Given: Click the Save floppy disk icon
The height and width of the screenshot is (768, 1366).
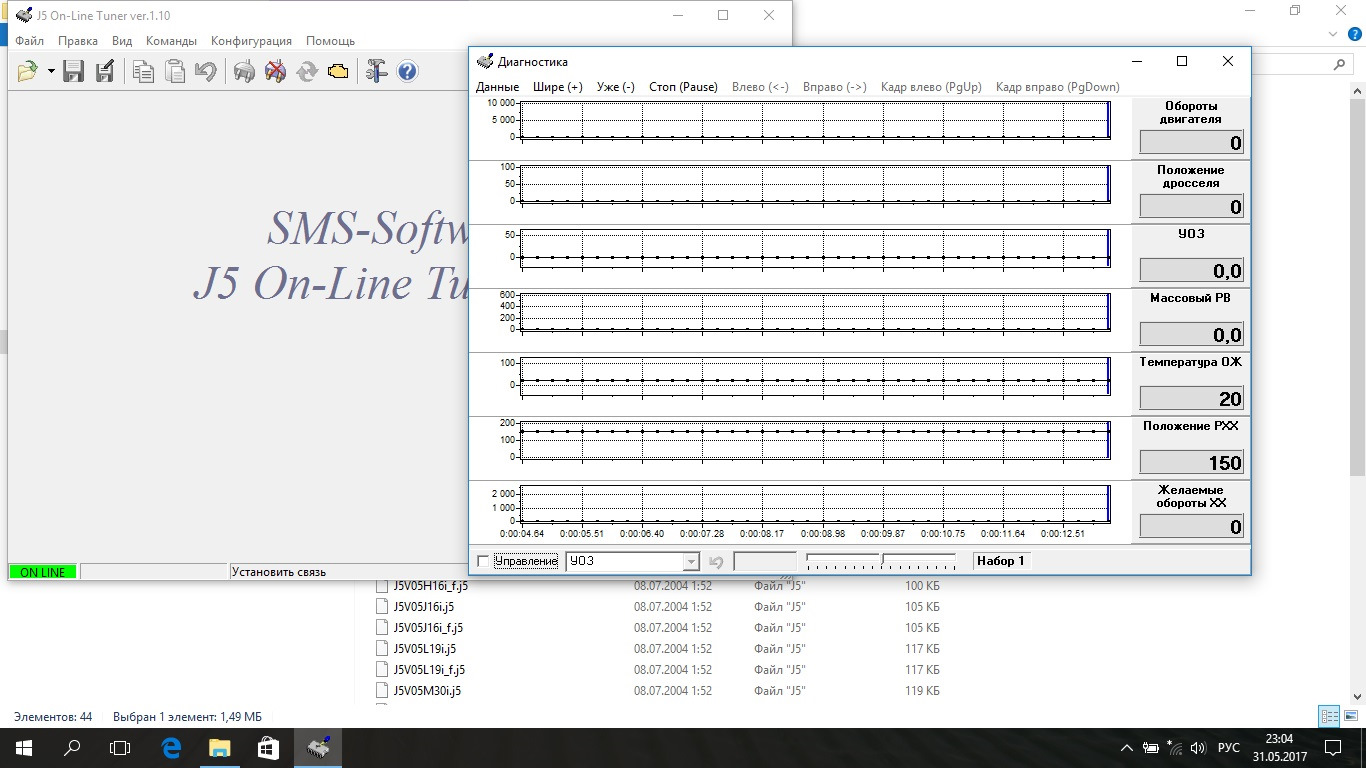Looking at the screenshot, I should pyautogui.click(x=73, y=71).
